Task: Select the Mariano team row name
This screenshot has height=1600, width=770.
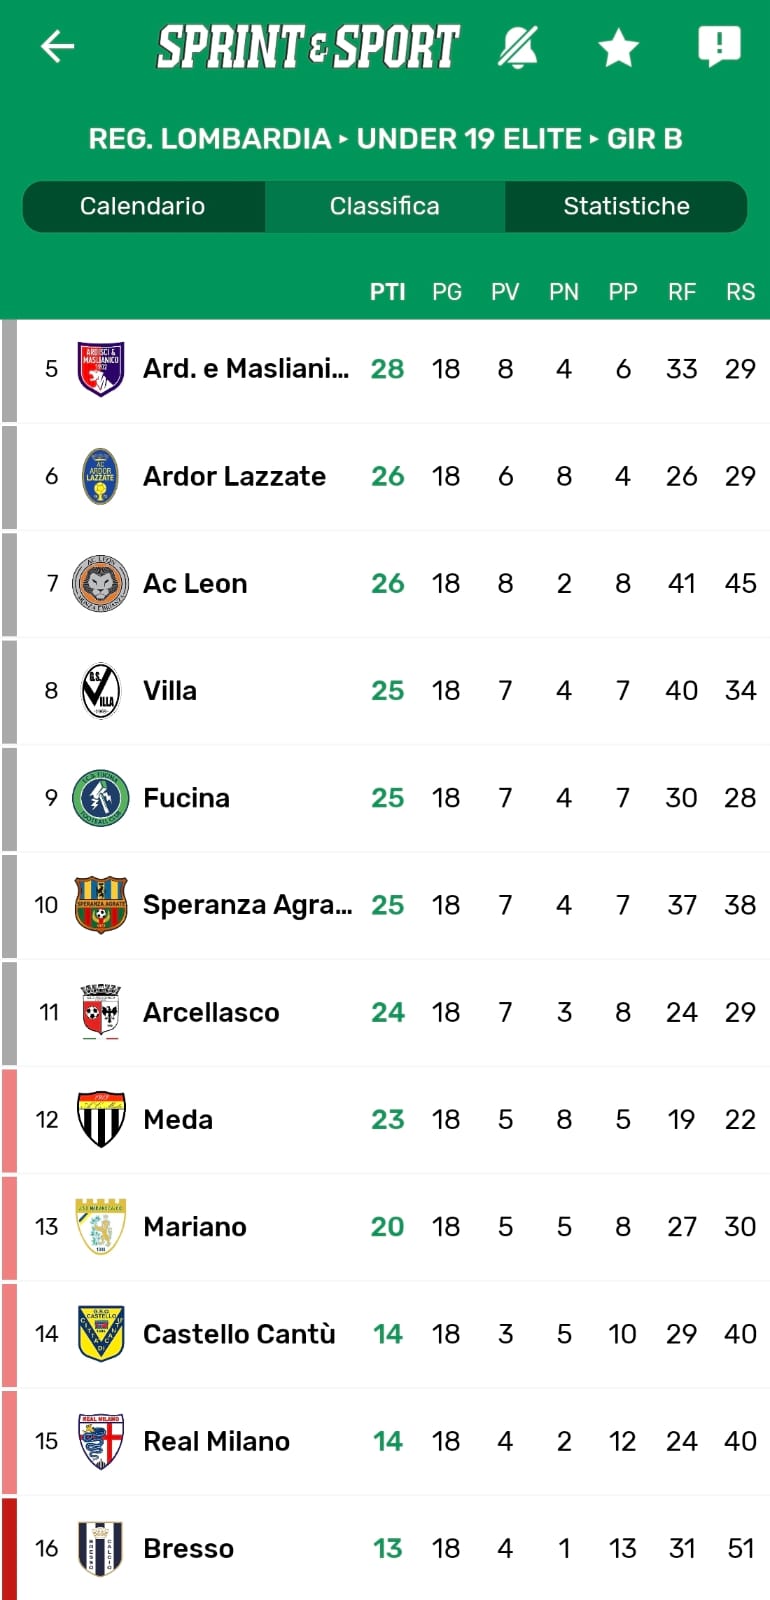Action: tap(195, 1226)
